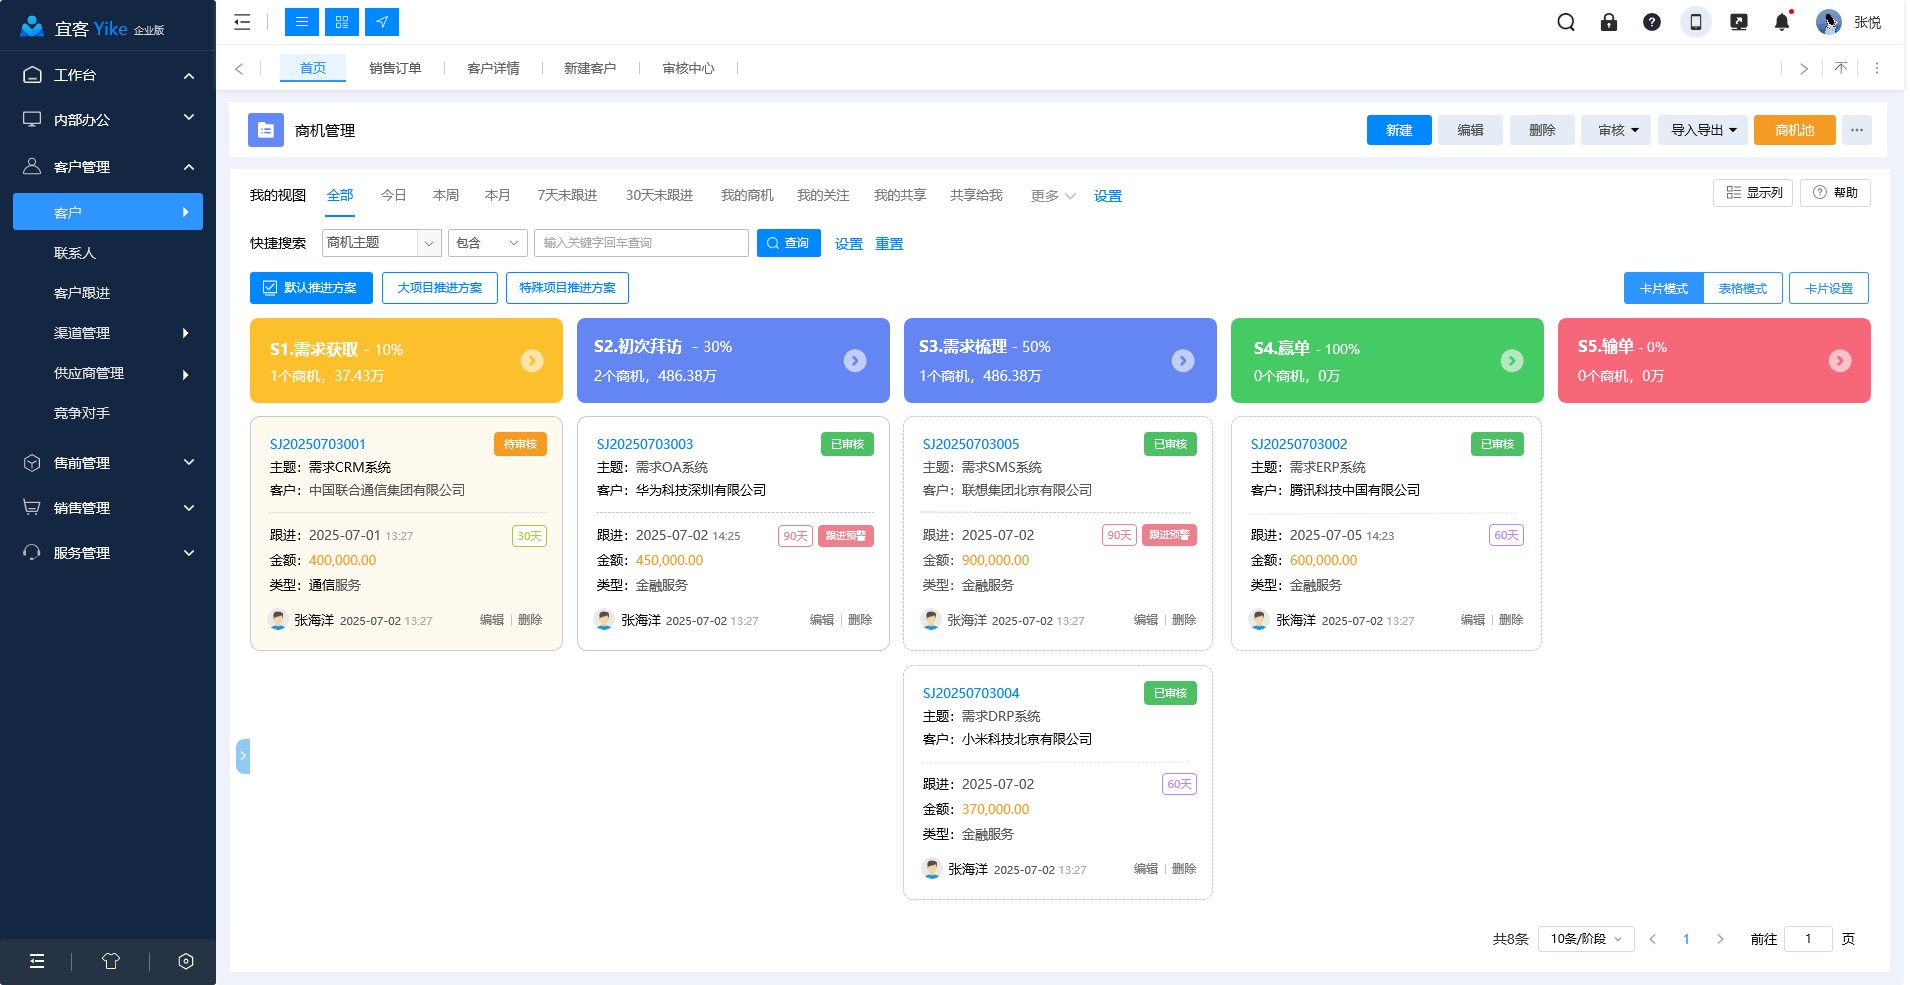
Task: Click the page number jump input
Action: coord(1808,939)
